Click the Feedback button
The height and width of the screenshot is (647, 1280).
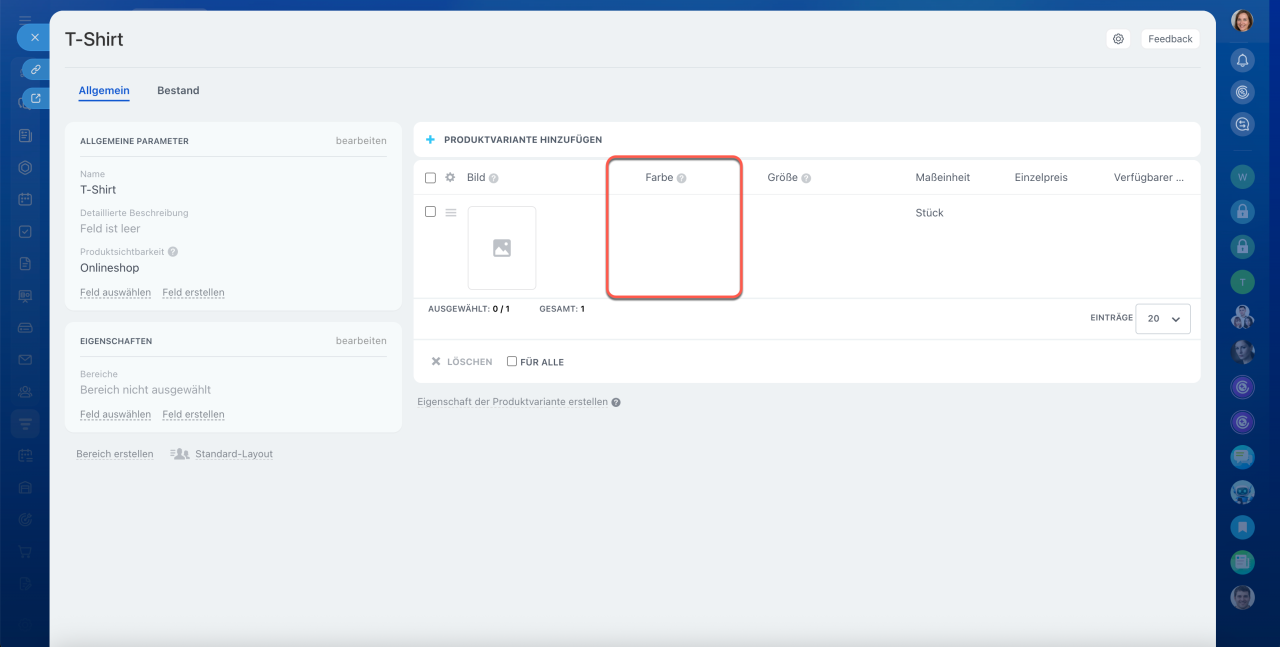1170,39
